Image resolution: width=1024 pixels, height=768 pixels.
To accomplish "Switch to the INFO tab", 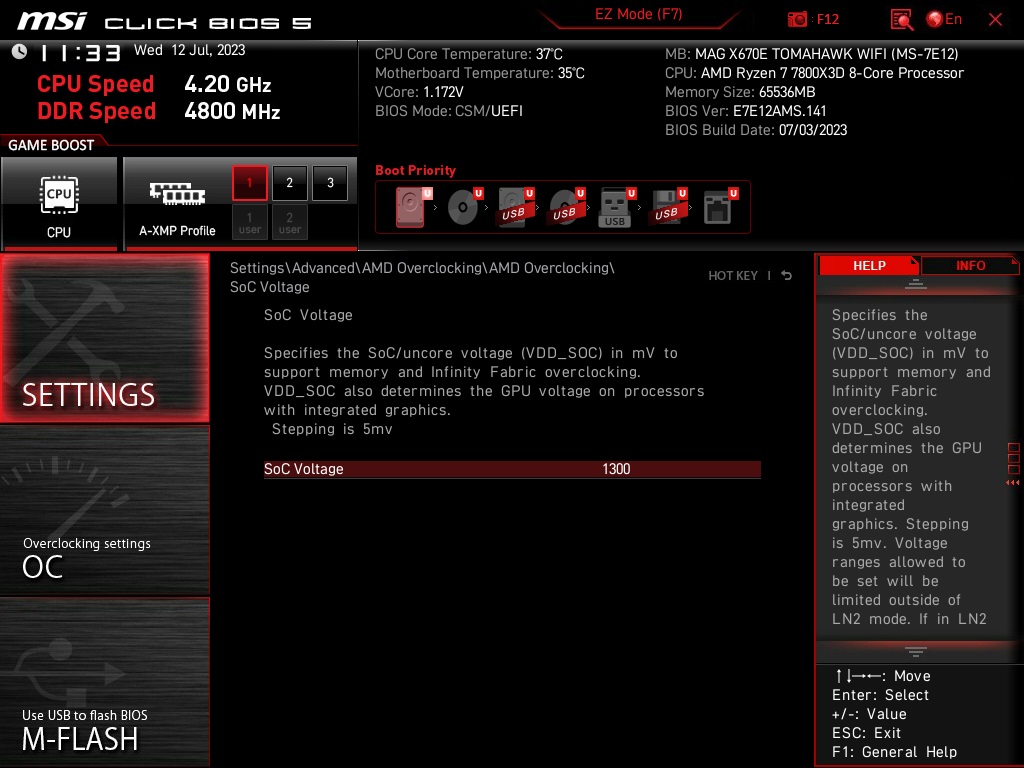I will (970, 266).
